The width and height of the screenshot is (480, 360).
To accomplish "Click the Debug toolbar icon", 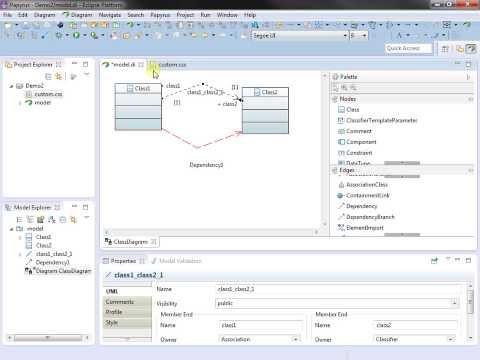I will point(59,35).
